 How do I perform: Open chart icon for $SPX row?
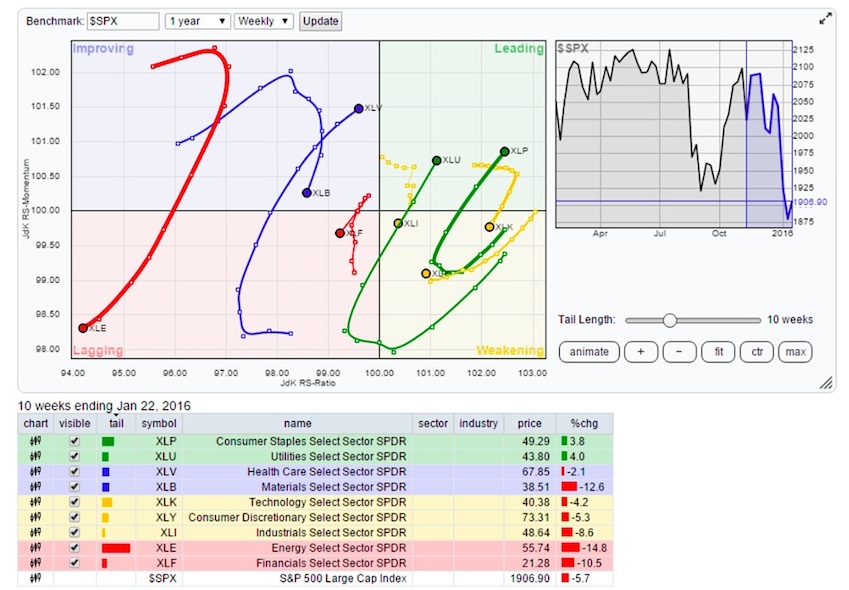35,578
